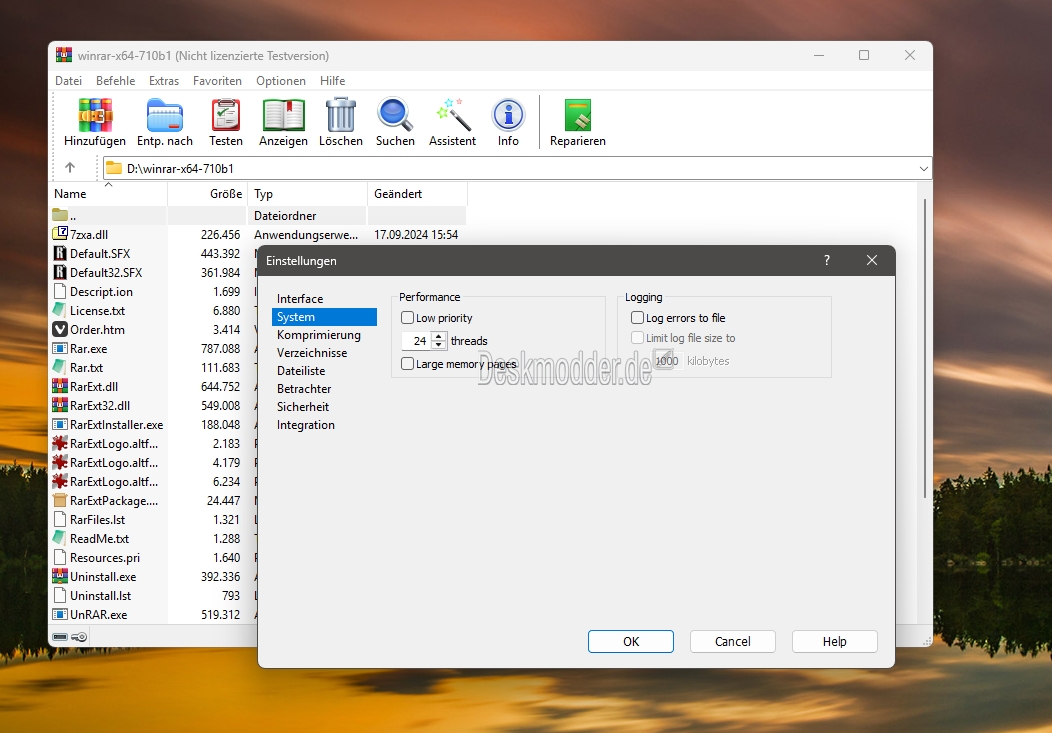Click the threads number input field
The image size is (1052, 733).
[x=417, y=341]
